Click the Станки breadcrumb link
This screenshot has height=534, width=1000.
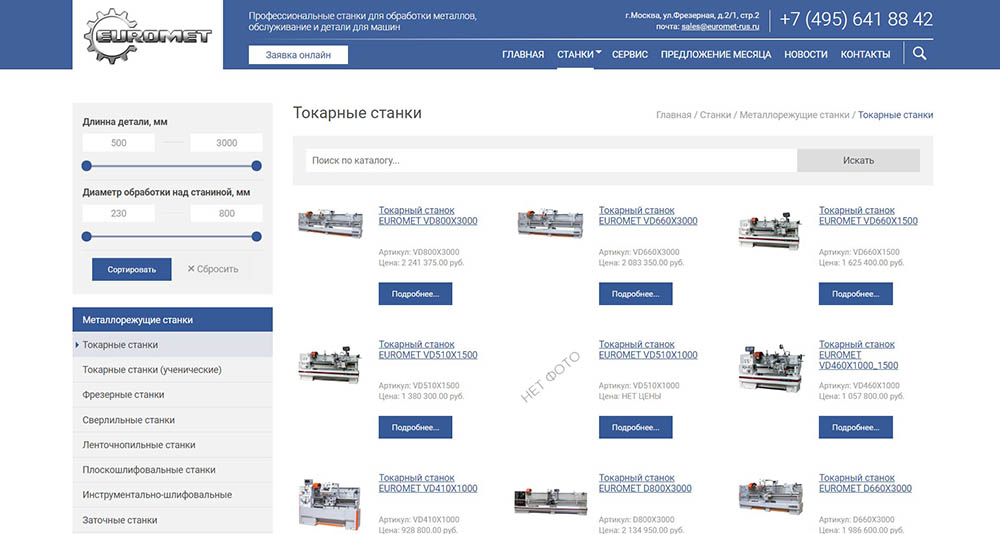[x=715, y=115]
